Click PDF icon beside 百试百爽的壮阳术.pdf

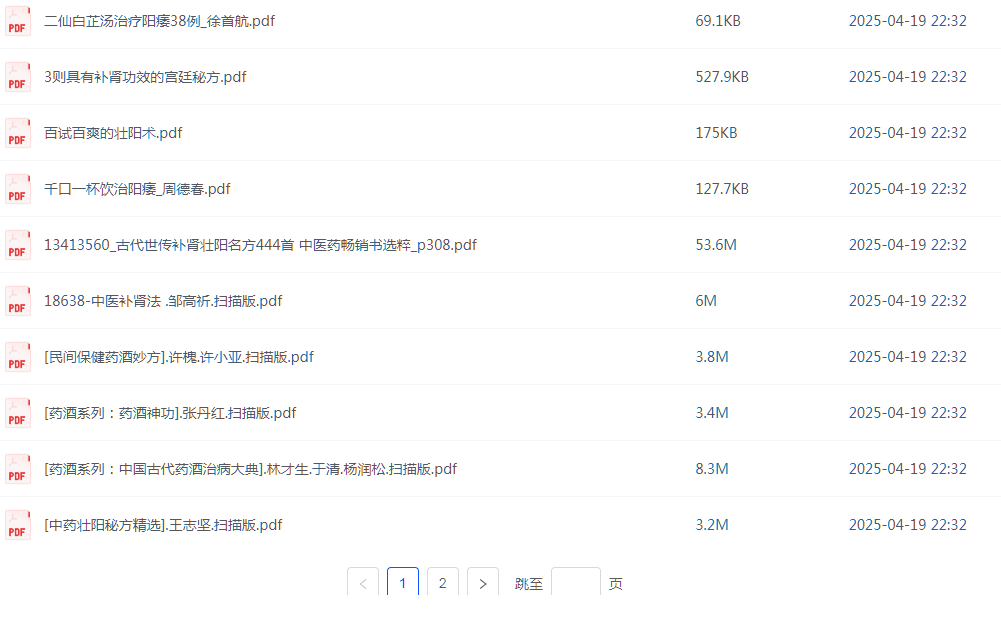18,133
